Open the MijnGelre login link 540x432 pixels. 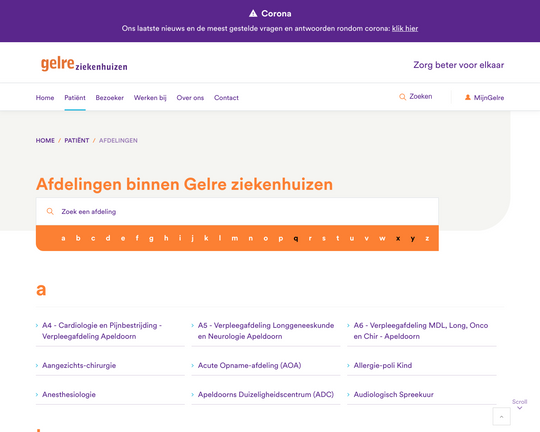click(489, 98)
